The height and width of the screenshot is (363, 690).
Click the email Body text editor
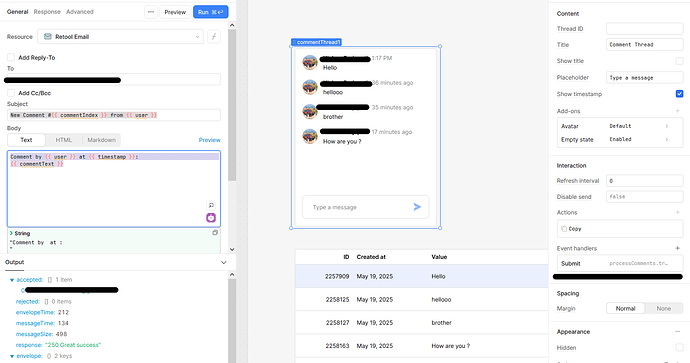click(114, 189)
